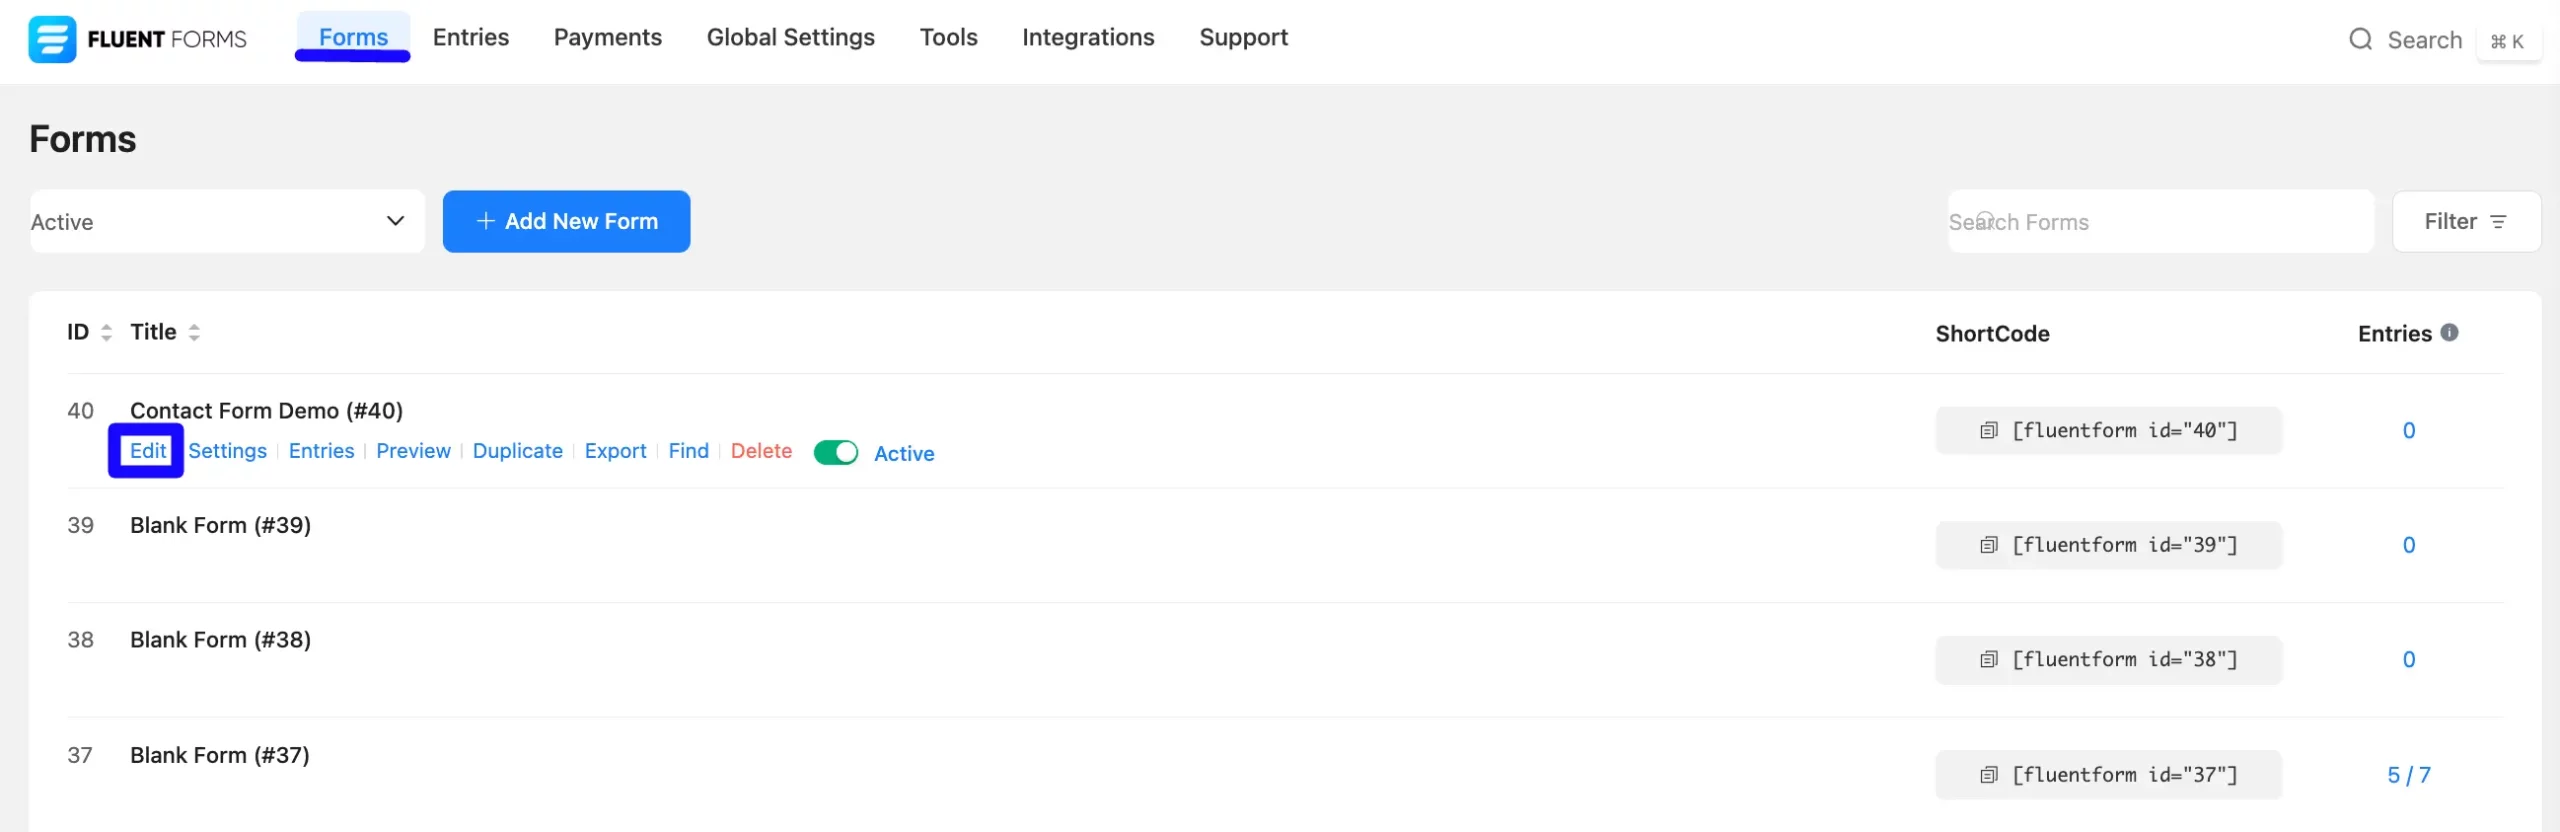Copy shortcode icon for form id 39
Screen dimensions: 2560x832
click(1989, 545)
